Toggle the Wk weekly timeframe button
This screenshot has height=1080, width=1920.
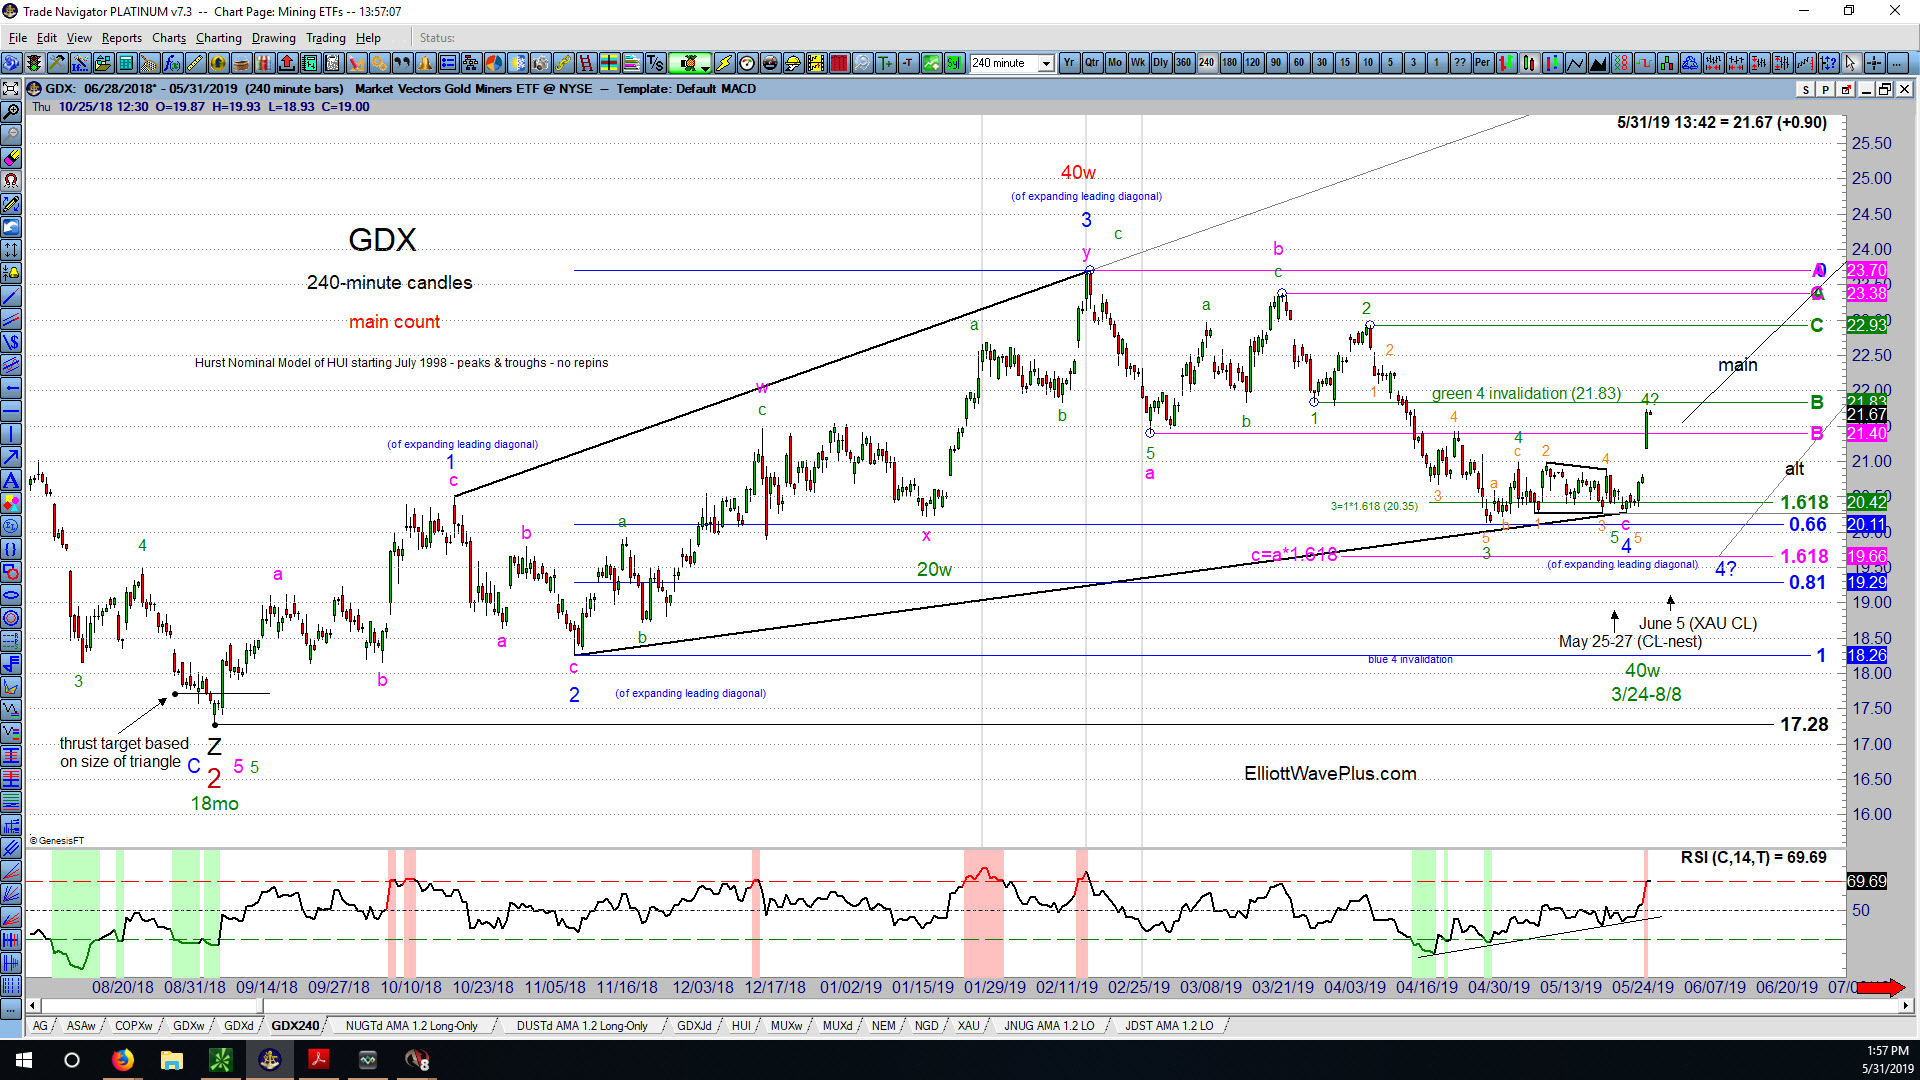coord(1137,63)
